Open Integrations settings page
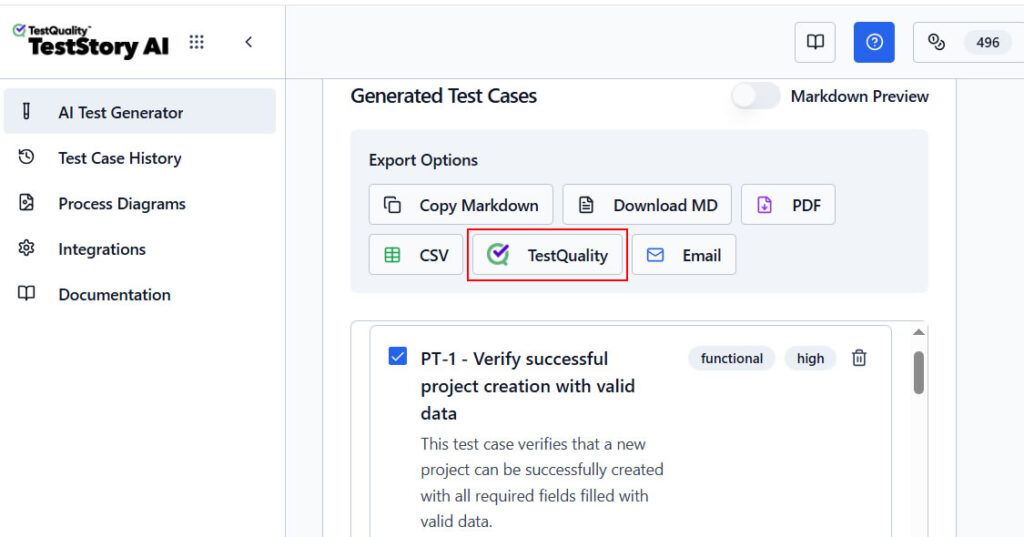1024x537 pixels. pyautogui.click(x=101, y=249)
